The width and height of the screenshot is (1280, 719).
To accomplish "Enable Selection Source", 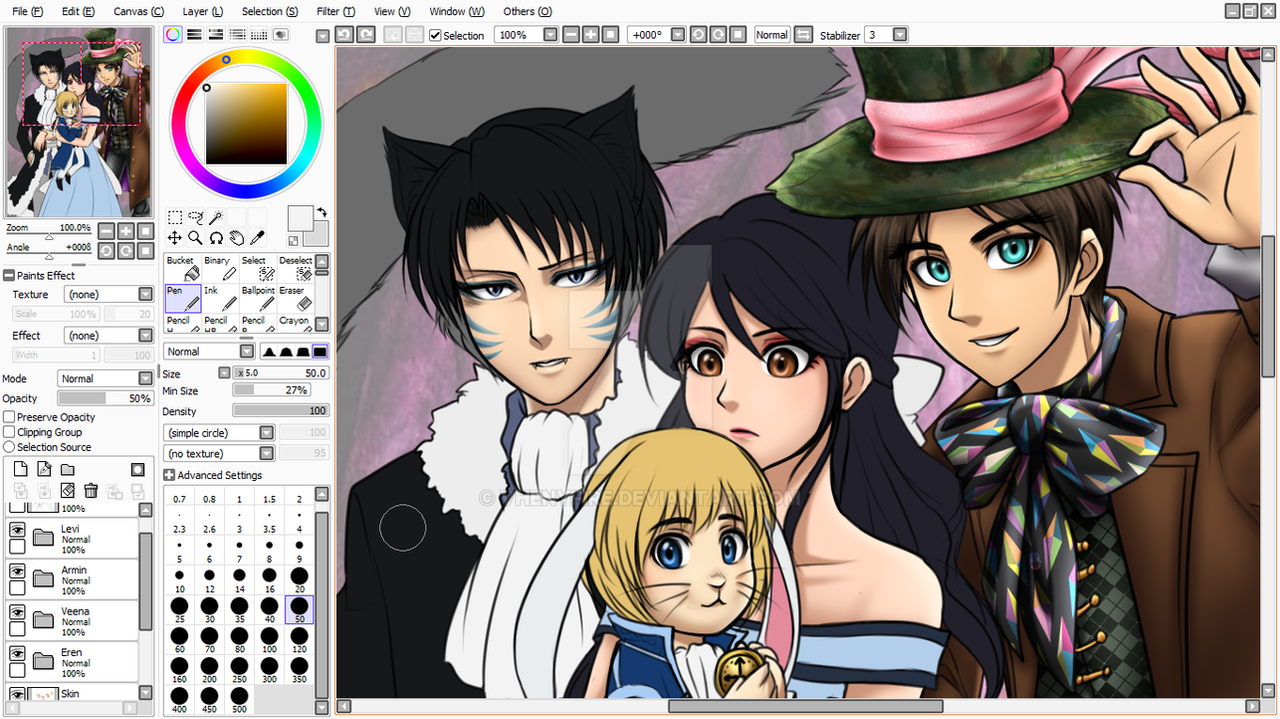I will (x=9, y=447).
